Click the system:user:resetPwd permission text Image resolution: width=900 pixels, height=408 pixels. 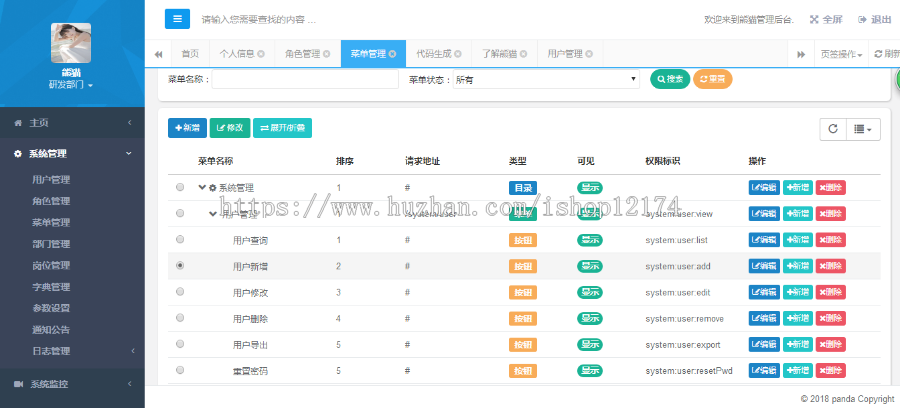tap(689, 371)
